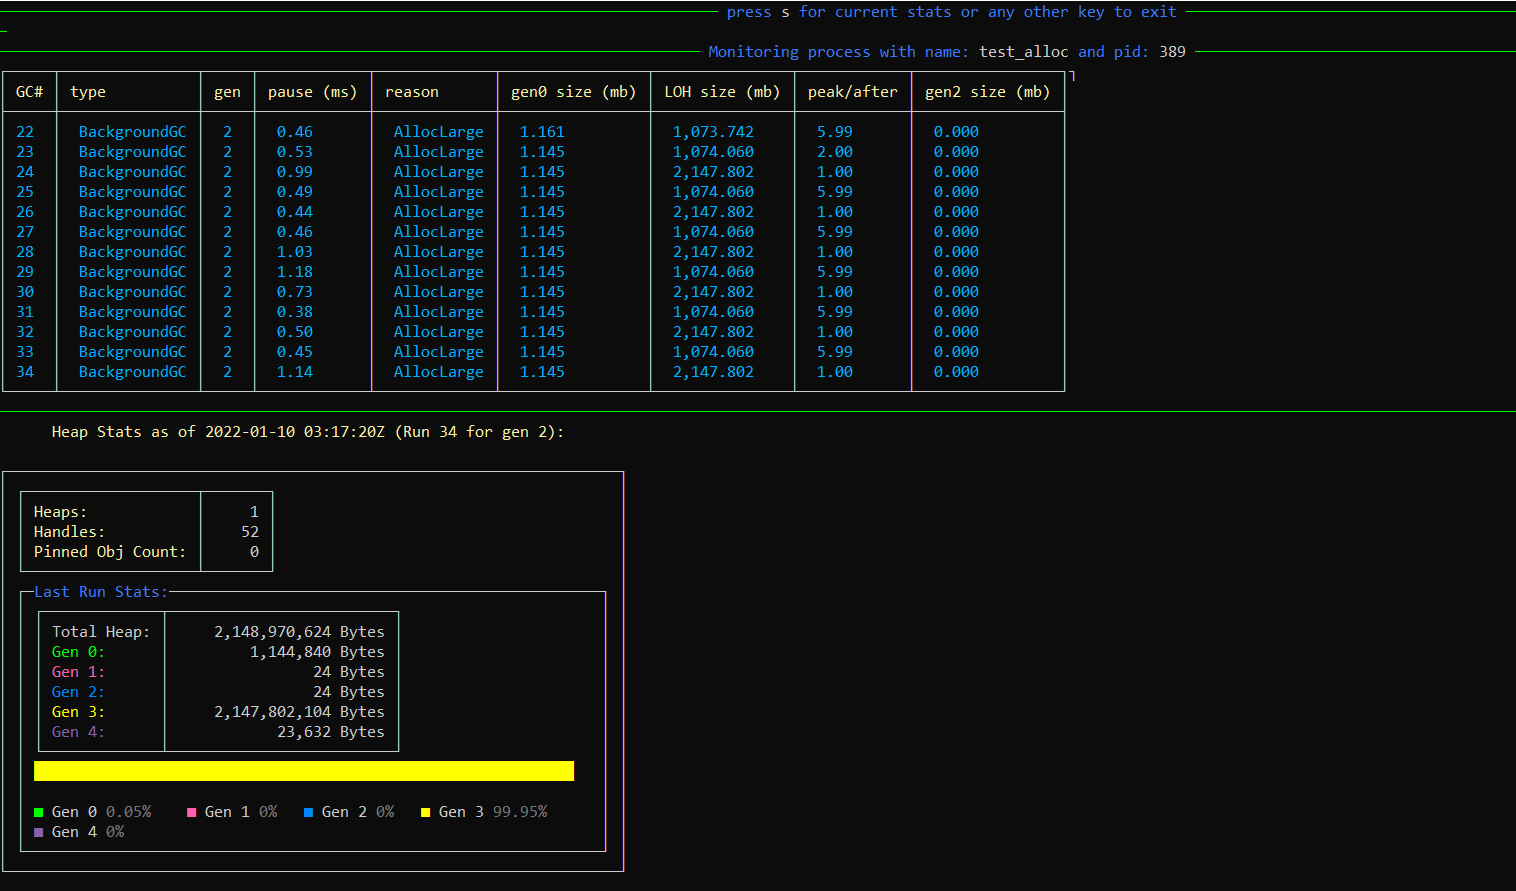This screenshot has height=891, width=1516.
Task: Click the blue Gen 2 legend square
Action: pyautogui.click(x=309, y=813)
